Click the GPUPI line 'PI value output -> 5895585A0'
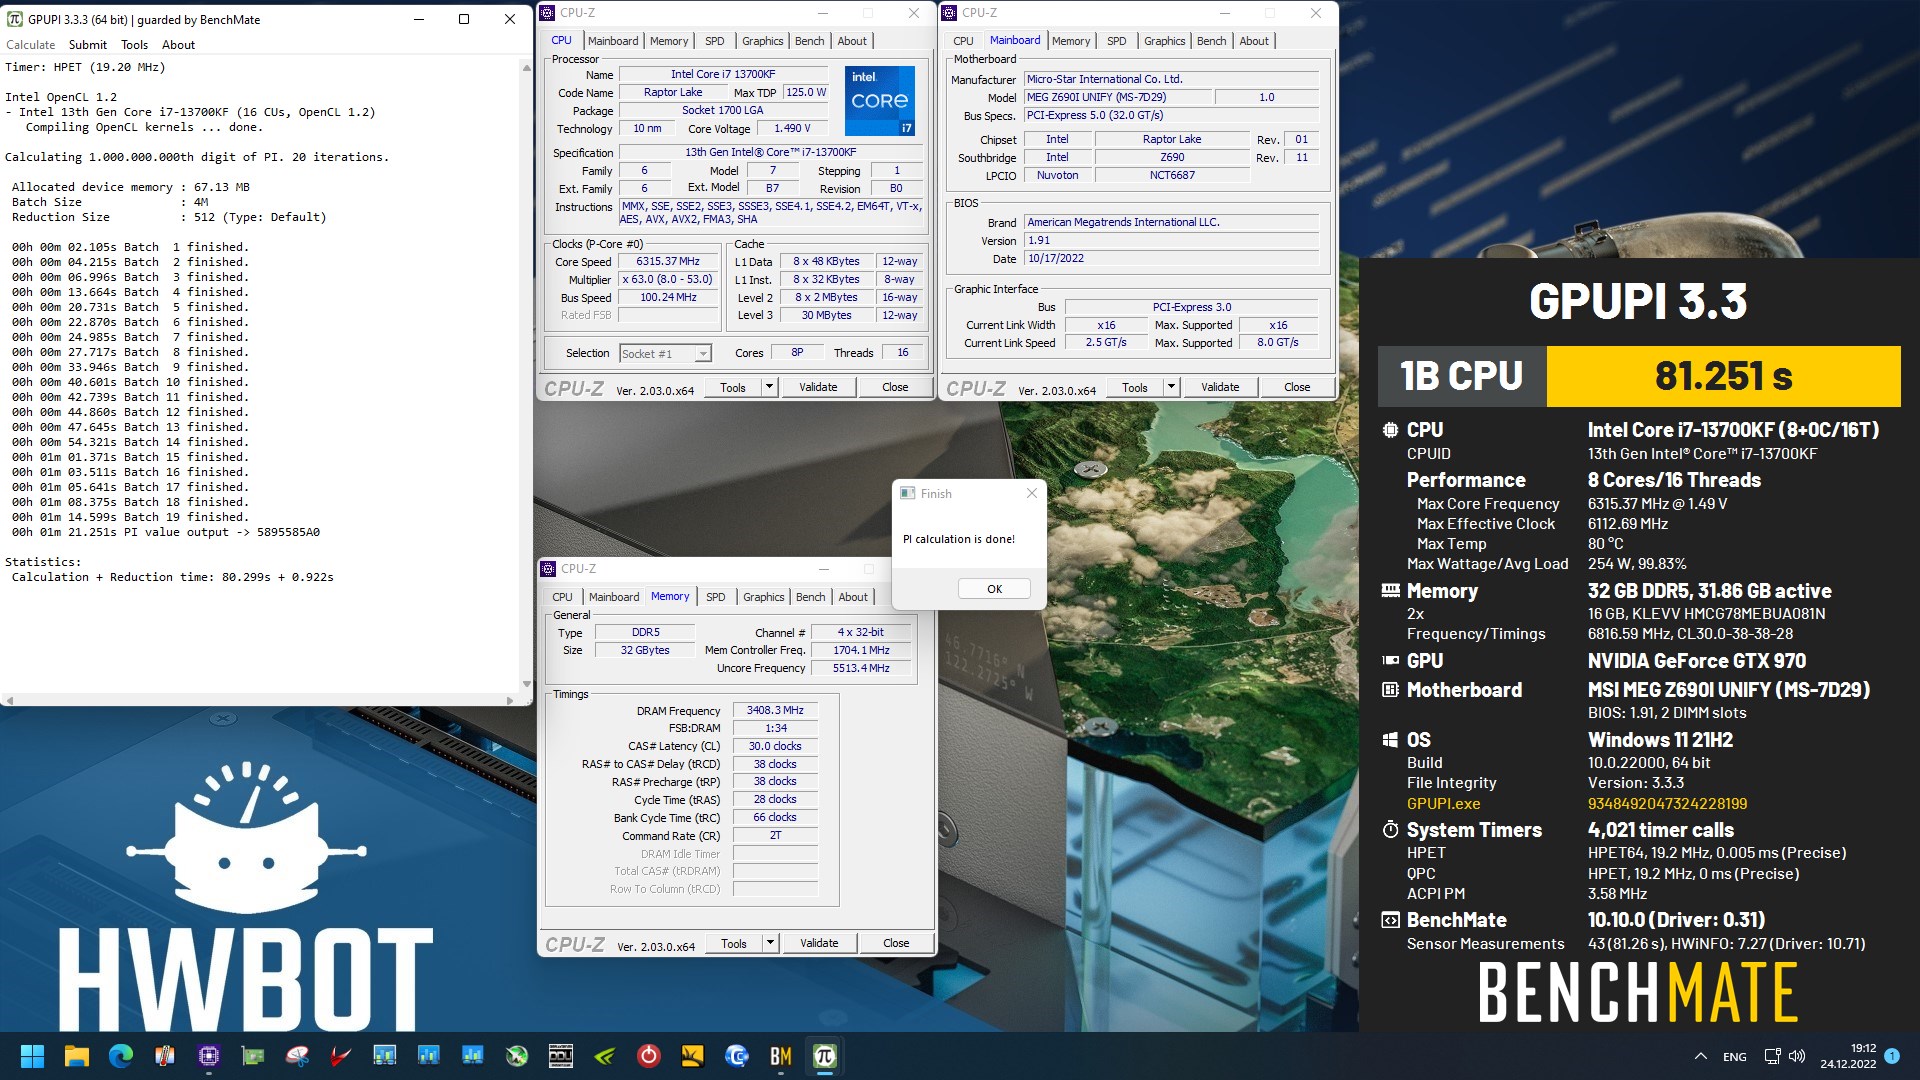Viewport: 1920px width, 1080px height. pyautogui.click(x=165, y=532)
